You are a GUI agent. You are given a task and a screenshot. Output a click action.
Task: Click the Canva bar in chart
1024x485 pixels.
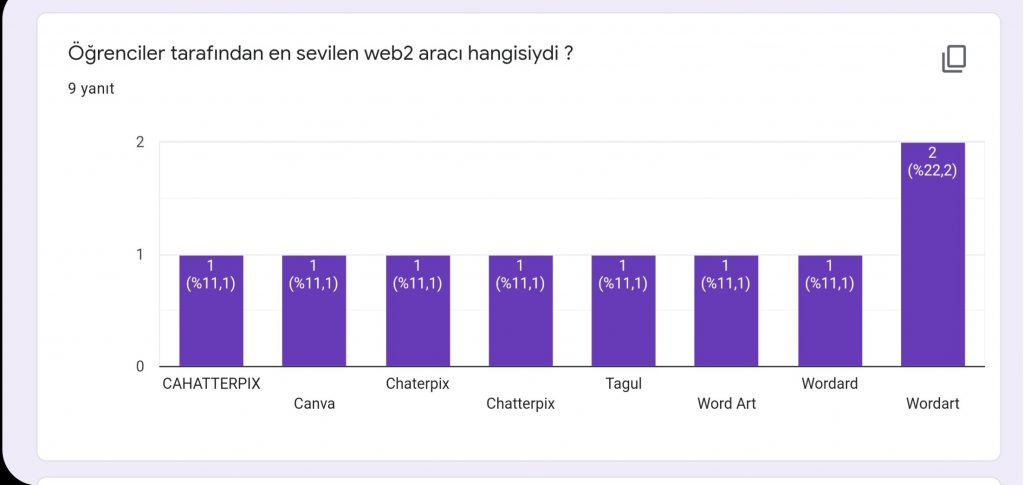pos(314,320)
